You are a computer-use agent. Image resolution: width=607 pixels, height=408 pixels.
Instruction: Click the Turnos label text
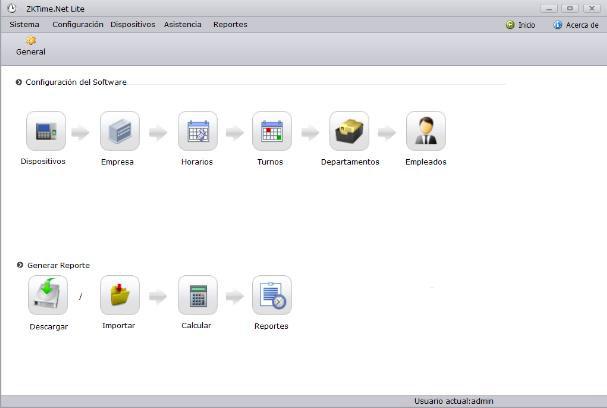[270, 162]
